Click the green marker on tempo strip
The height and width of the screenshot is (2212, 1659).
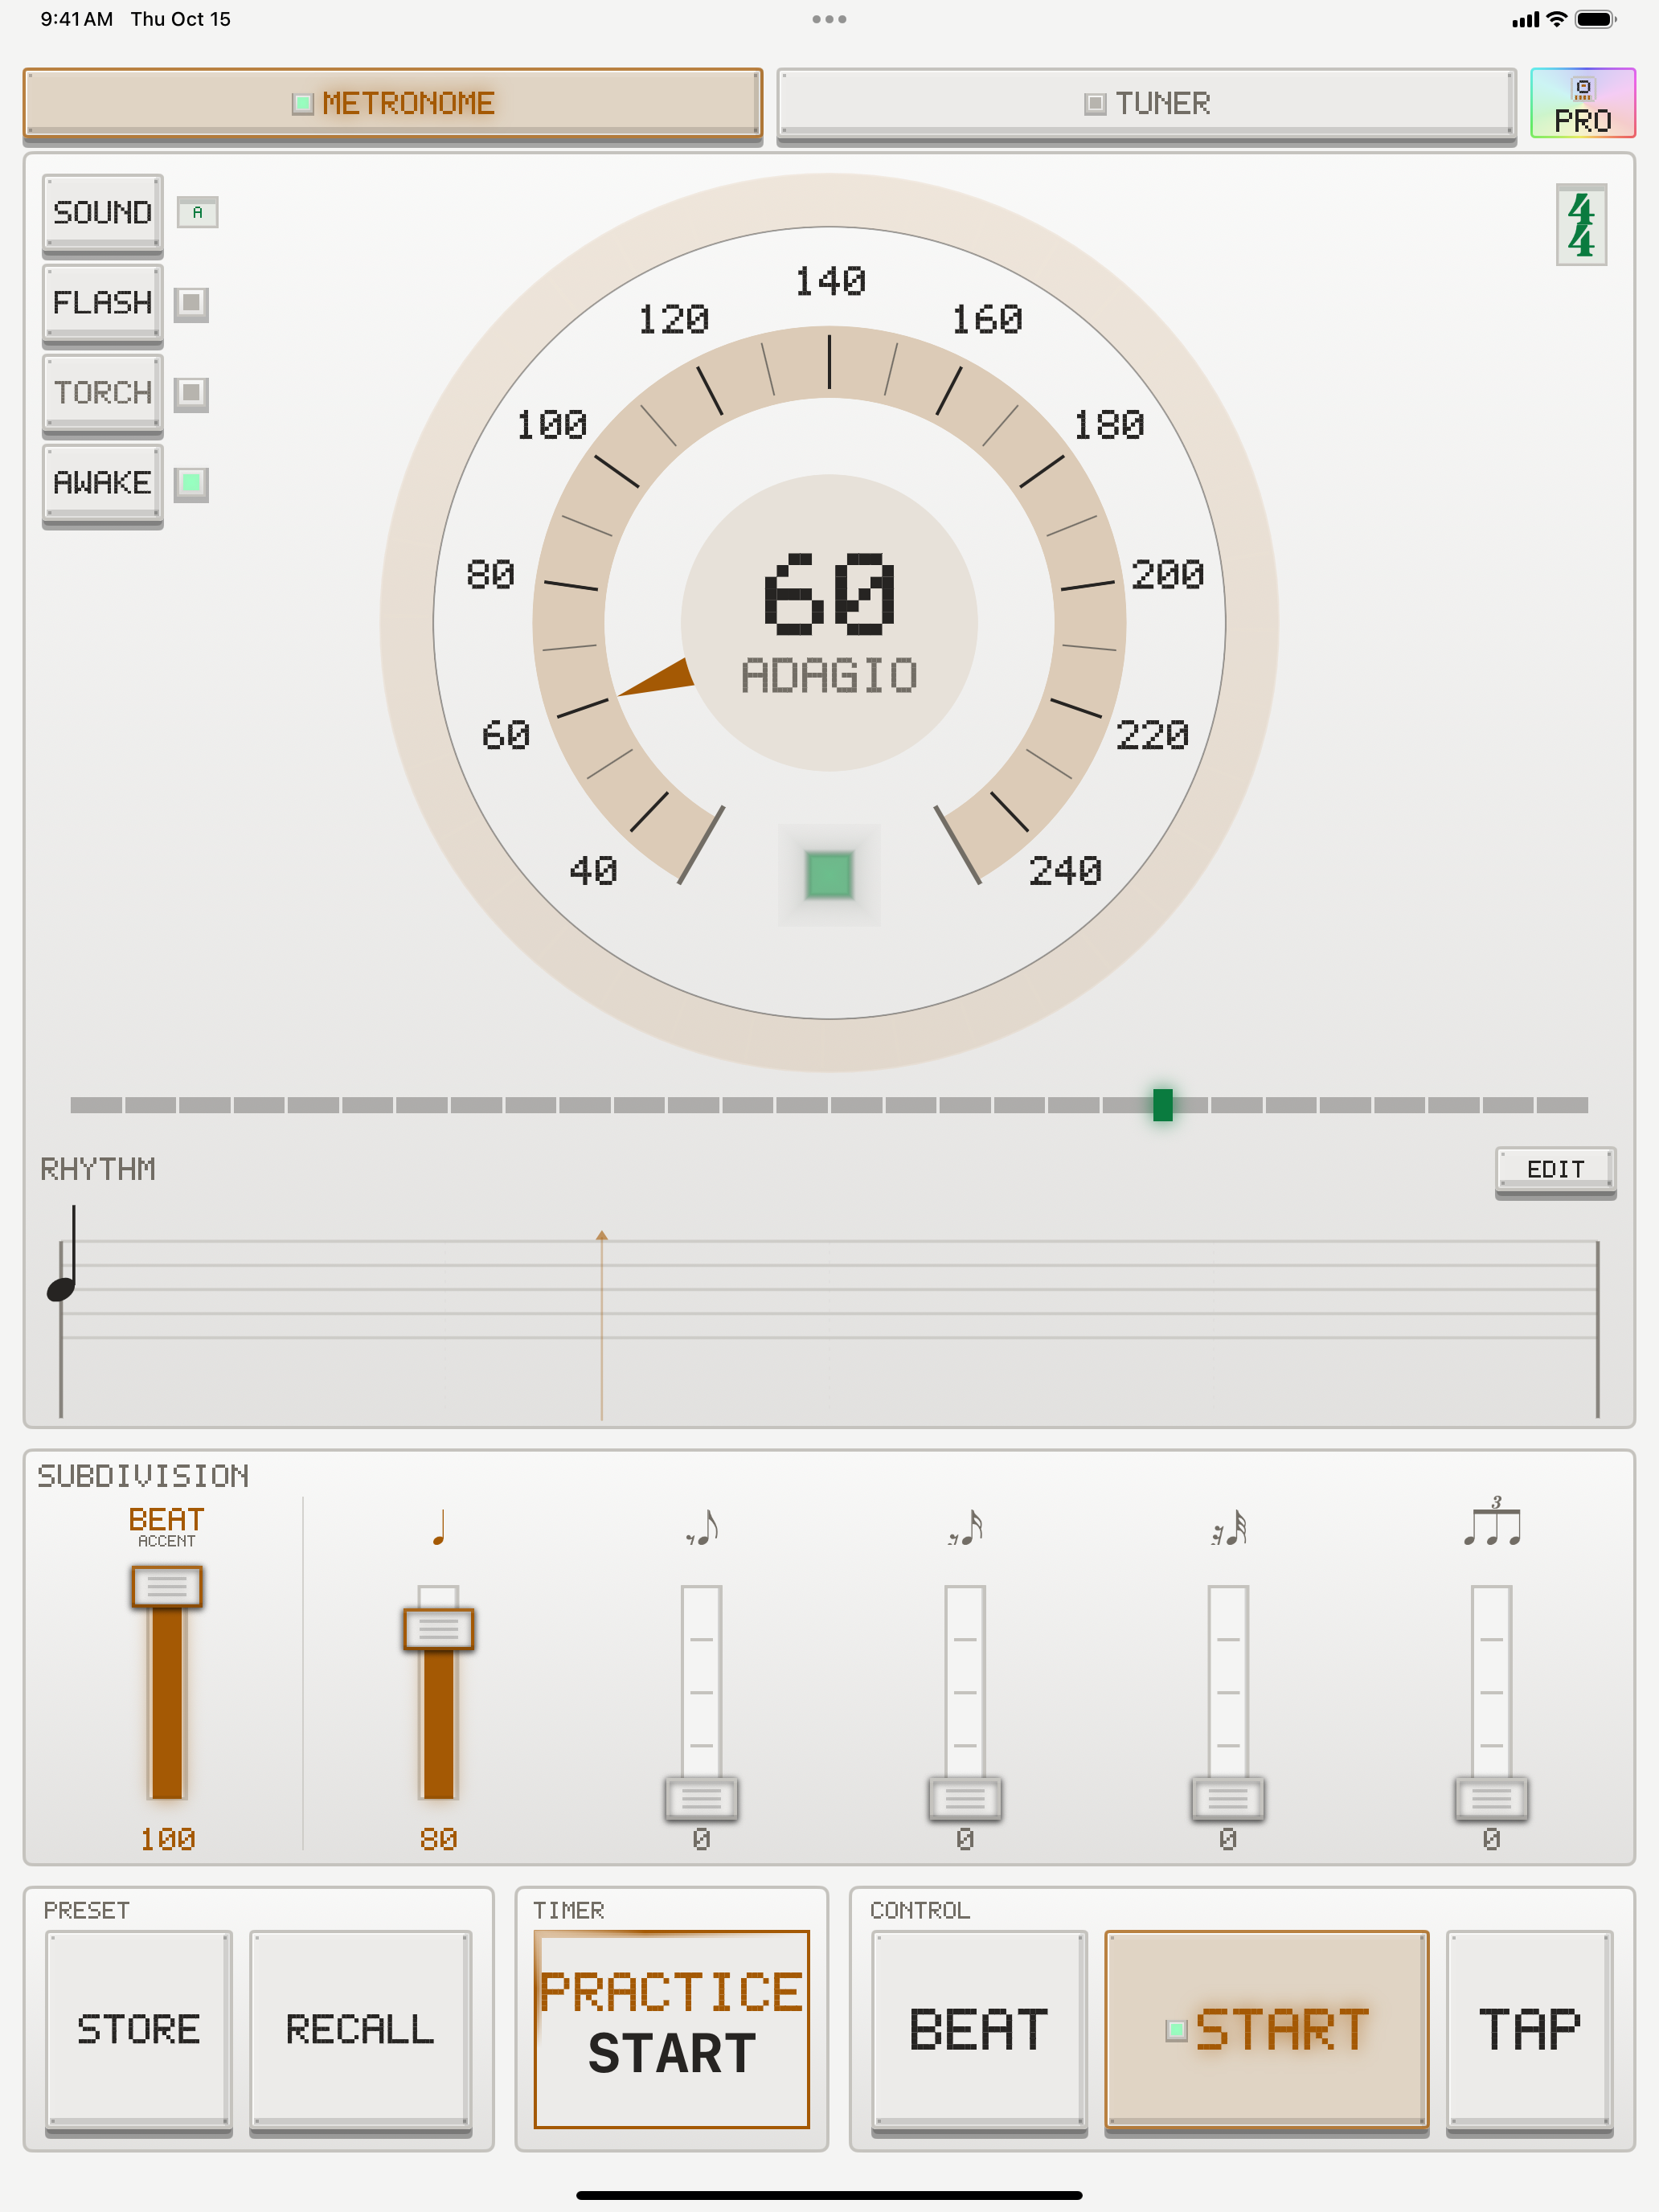(x=1162, y=1105)
